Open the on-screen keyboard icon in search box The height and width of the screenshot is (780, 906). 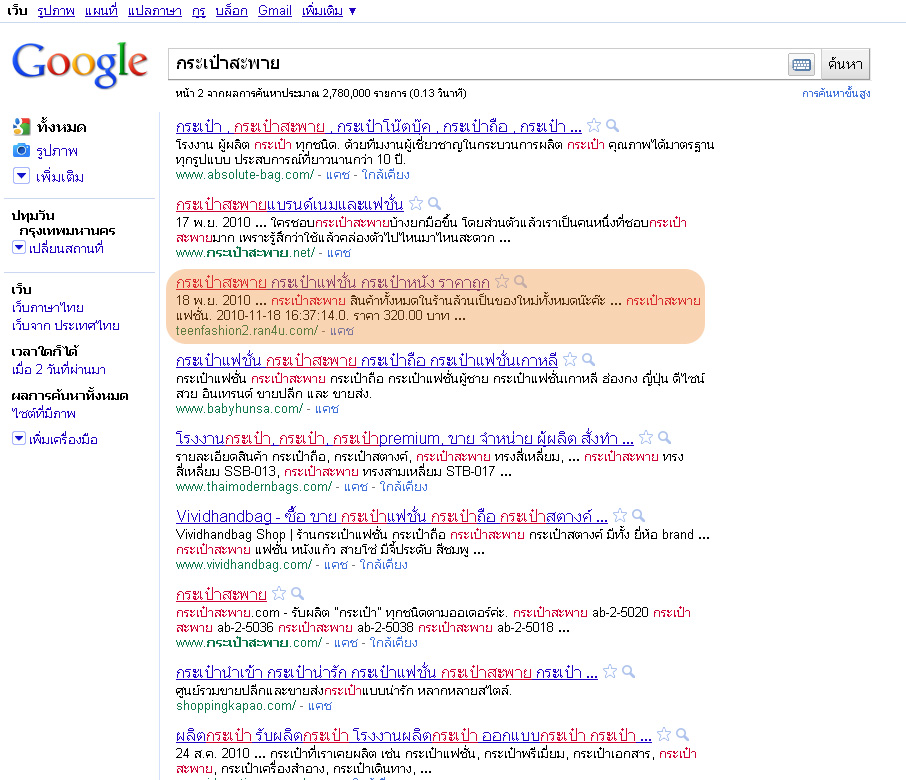pyautogui.click(x=801, y=64)
